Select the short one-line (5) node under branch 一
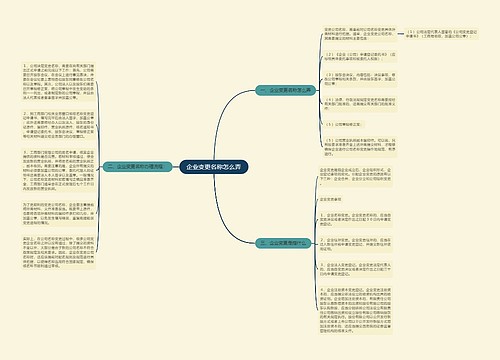The height and width of the screenshot is (360, 500). (x=343, y=124)
